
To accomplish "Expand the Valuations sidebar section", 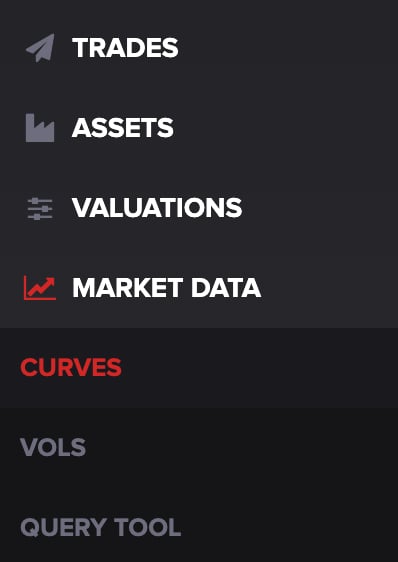I will tap(199, 208).
